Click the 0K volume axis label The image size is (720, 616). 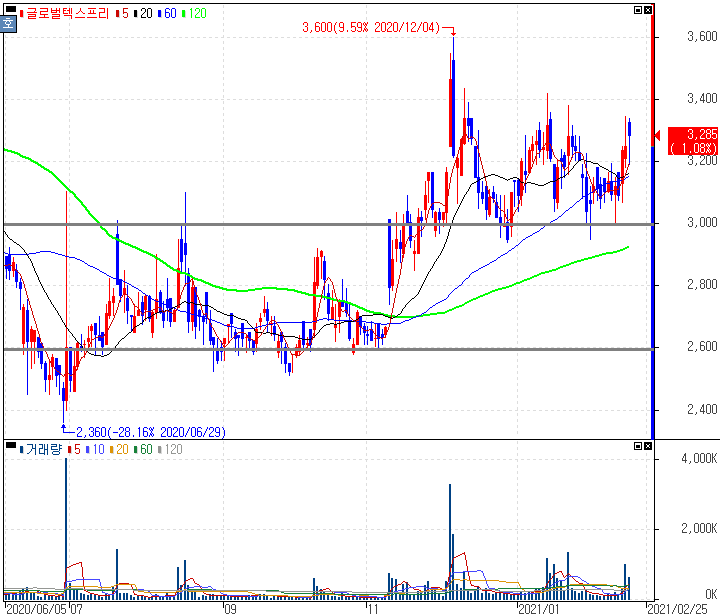point(711,595)
